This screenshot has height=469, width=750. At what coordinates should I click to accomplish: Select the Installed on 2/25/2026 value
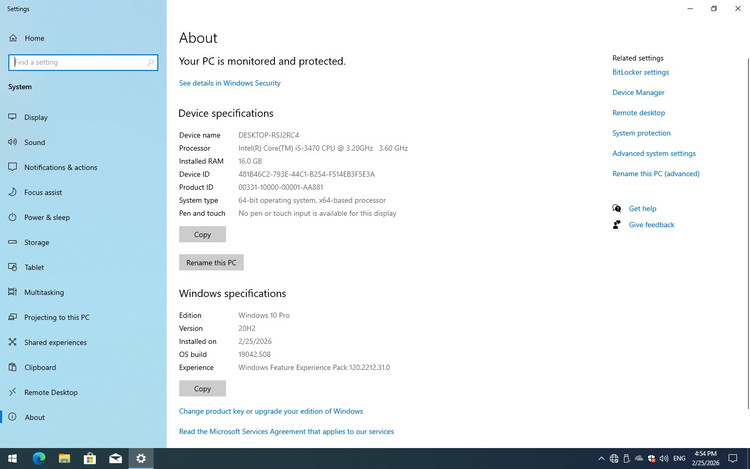[x=255, y=341]
